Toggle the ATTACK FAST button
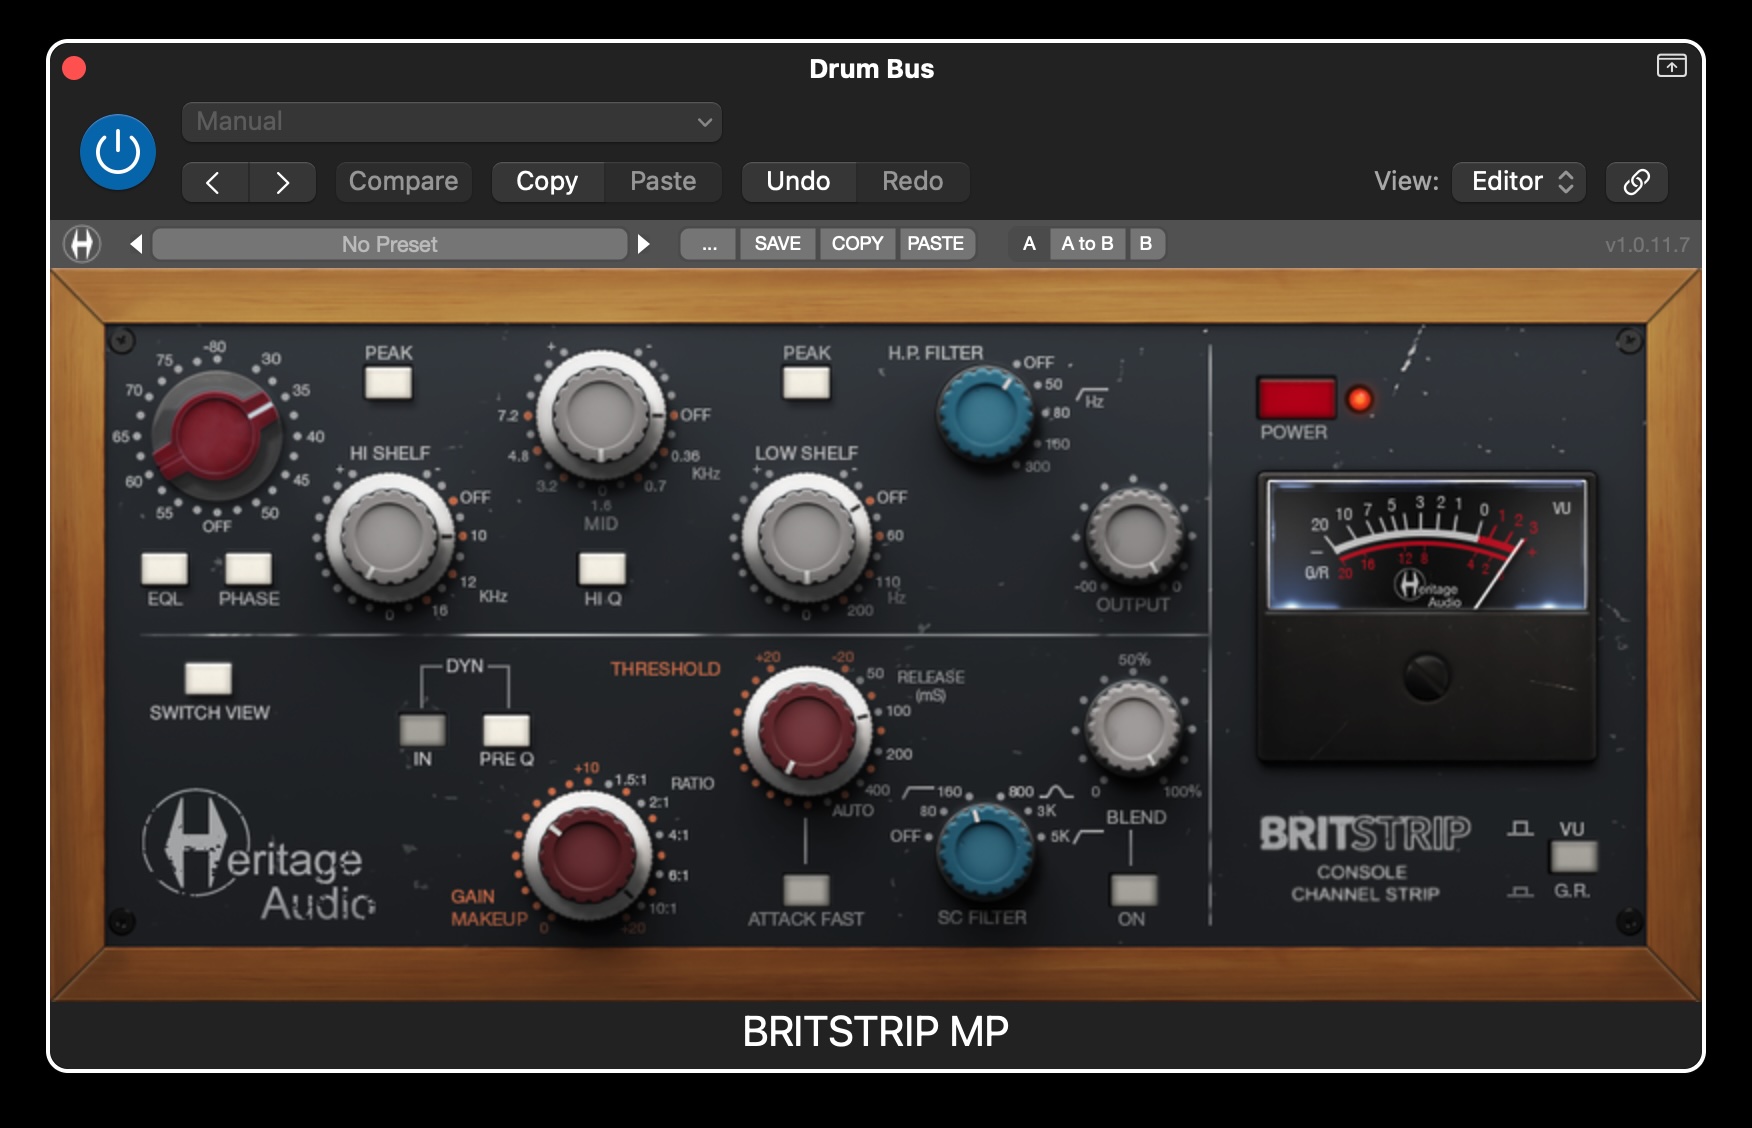 click(805, 888)
